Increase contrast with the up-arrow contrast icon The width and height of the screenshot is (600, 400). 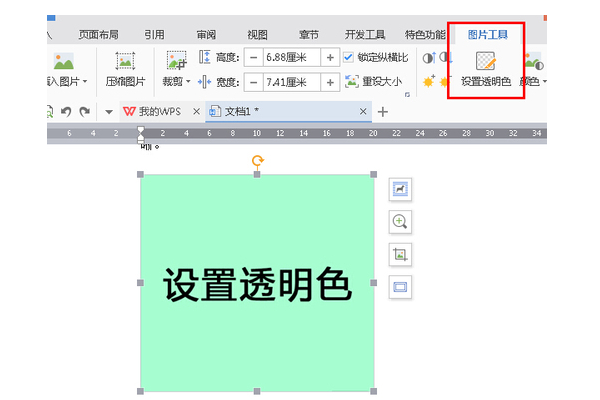[429, 58]
